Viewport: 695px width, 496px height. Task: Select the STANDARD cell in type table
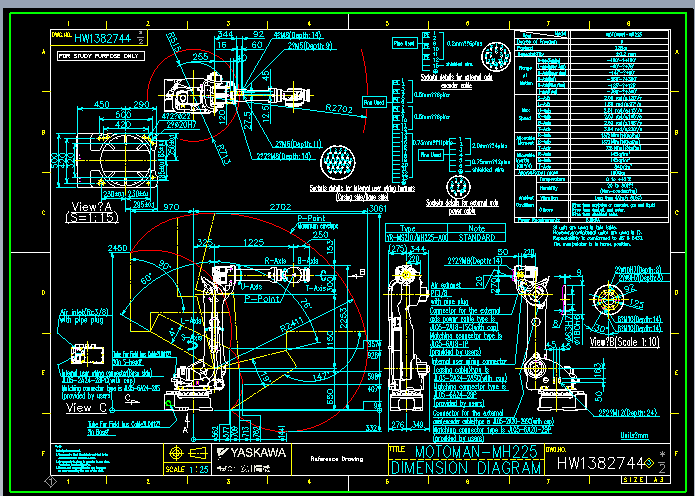[476, 238]
